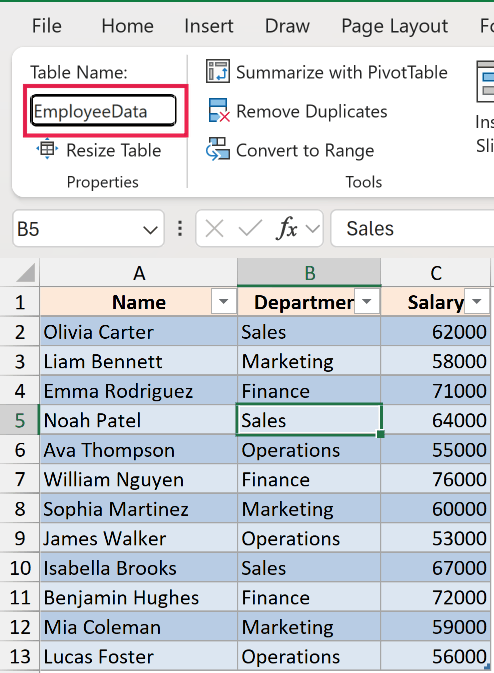The height and width of the screenshot is (673, 494).
Task: Click Finance cell in Emma Rodriguez's row
Action: point(309,391)
